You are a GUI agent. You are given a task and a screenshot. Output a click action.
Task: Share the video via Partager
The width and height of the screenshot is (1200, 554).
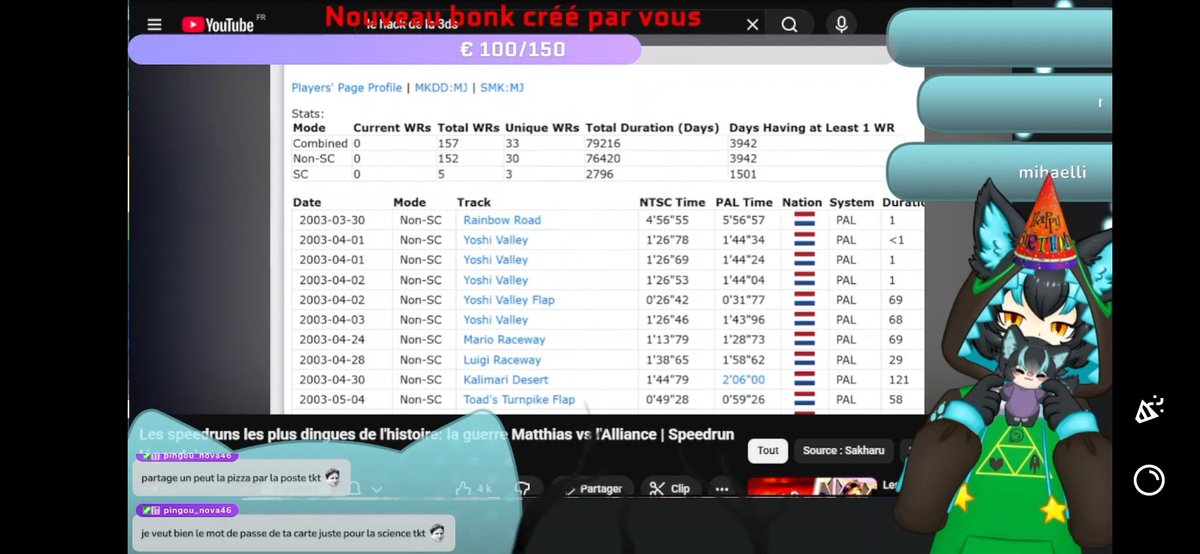pos(593,489)
